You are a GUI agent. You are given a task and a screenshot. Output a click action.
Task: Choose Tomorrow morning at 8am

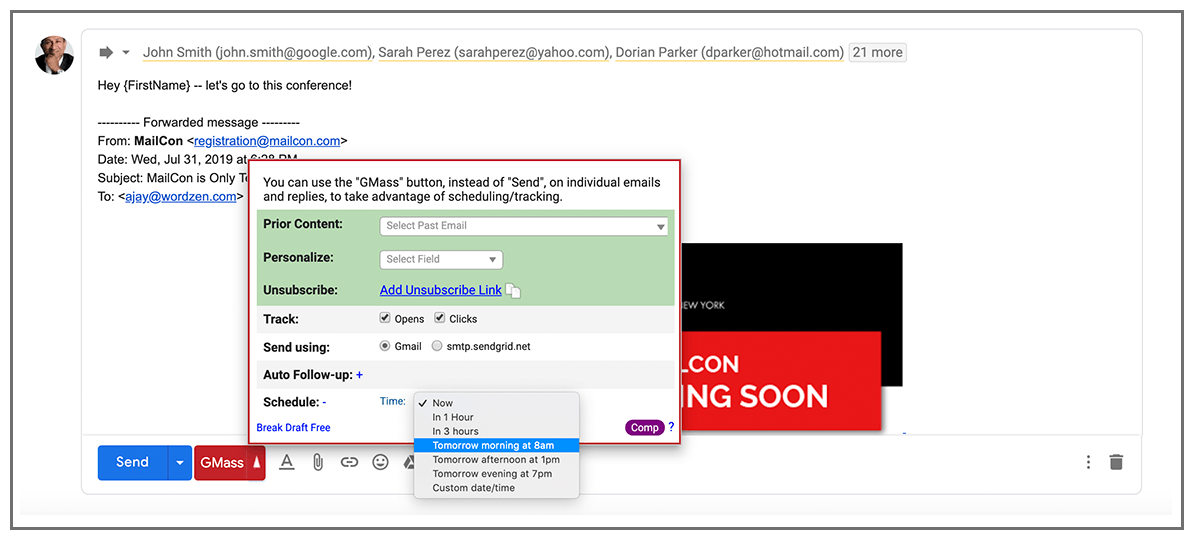[495, 446]
